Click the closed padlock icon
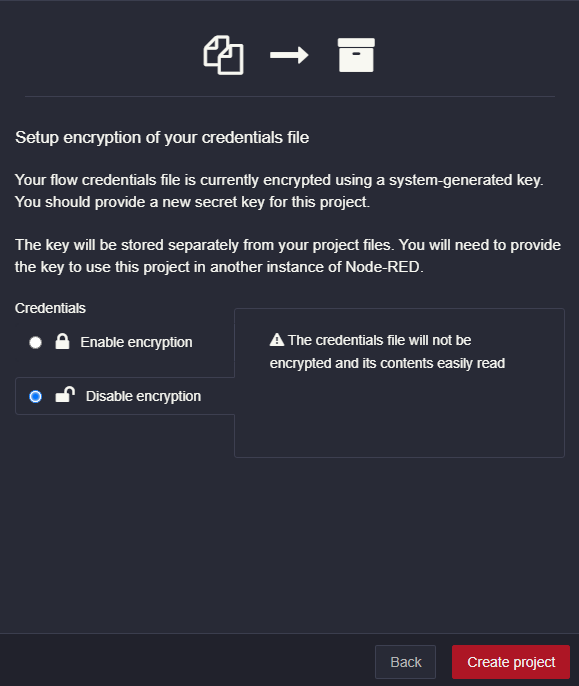 point(62,341)
